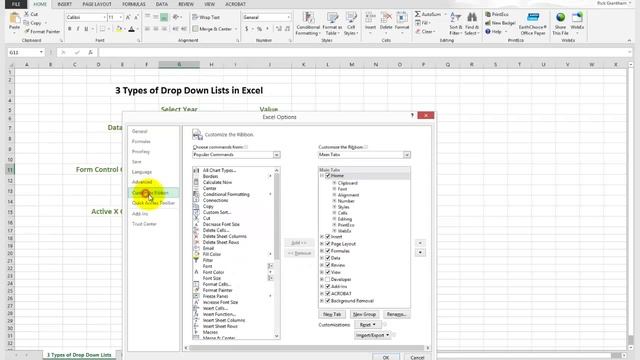The image size is (640, 360).
Task: Uncheck the Add-Ins tab checkbox
Action: click(x=328, y=287)
